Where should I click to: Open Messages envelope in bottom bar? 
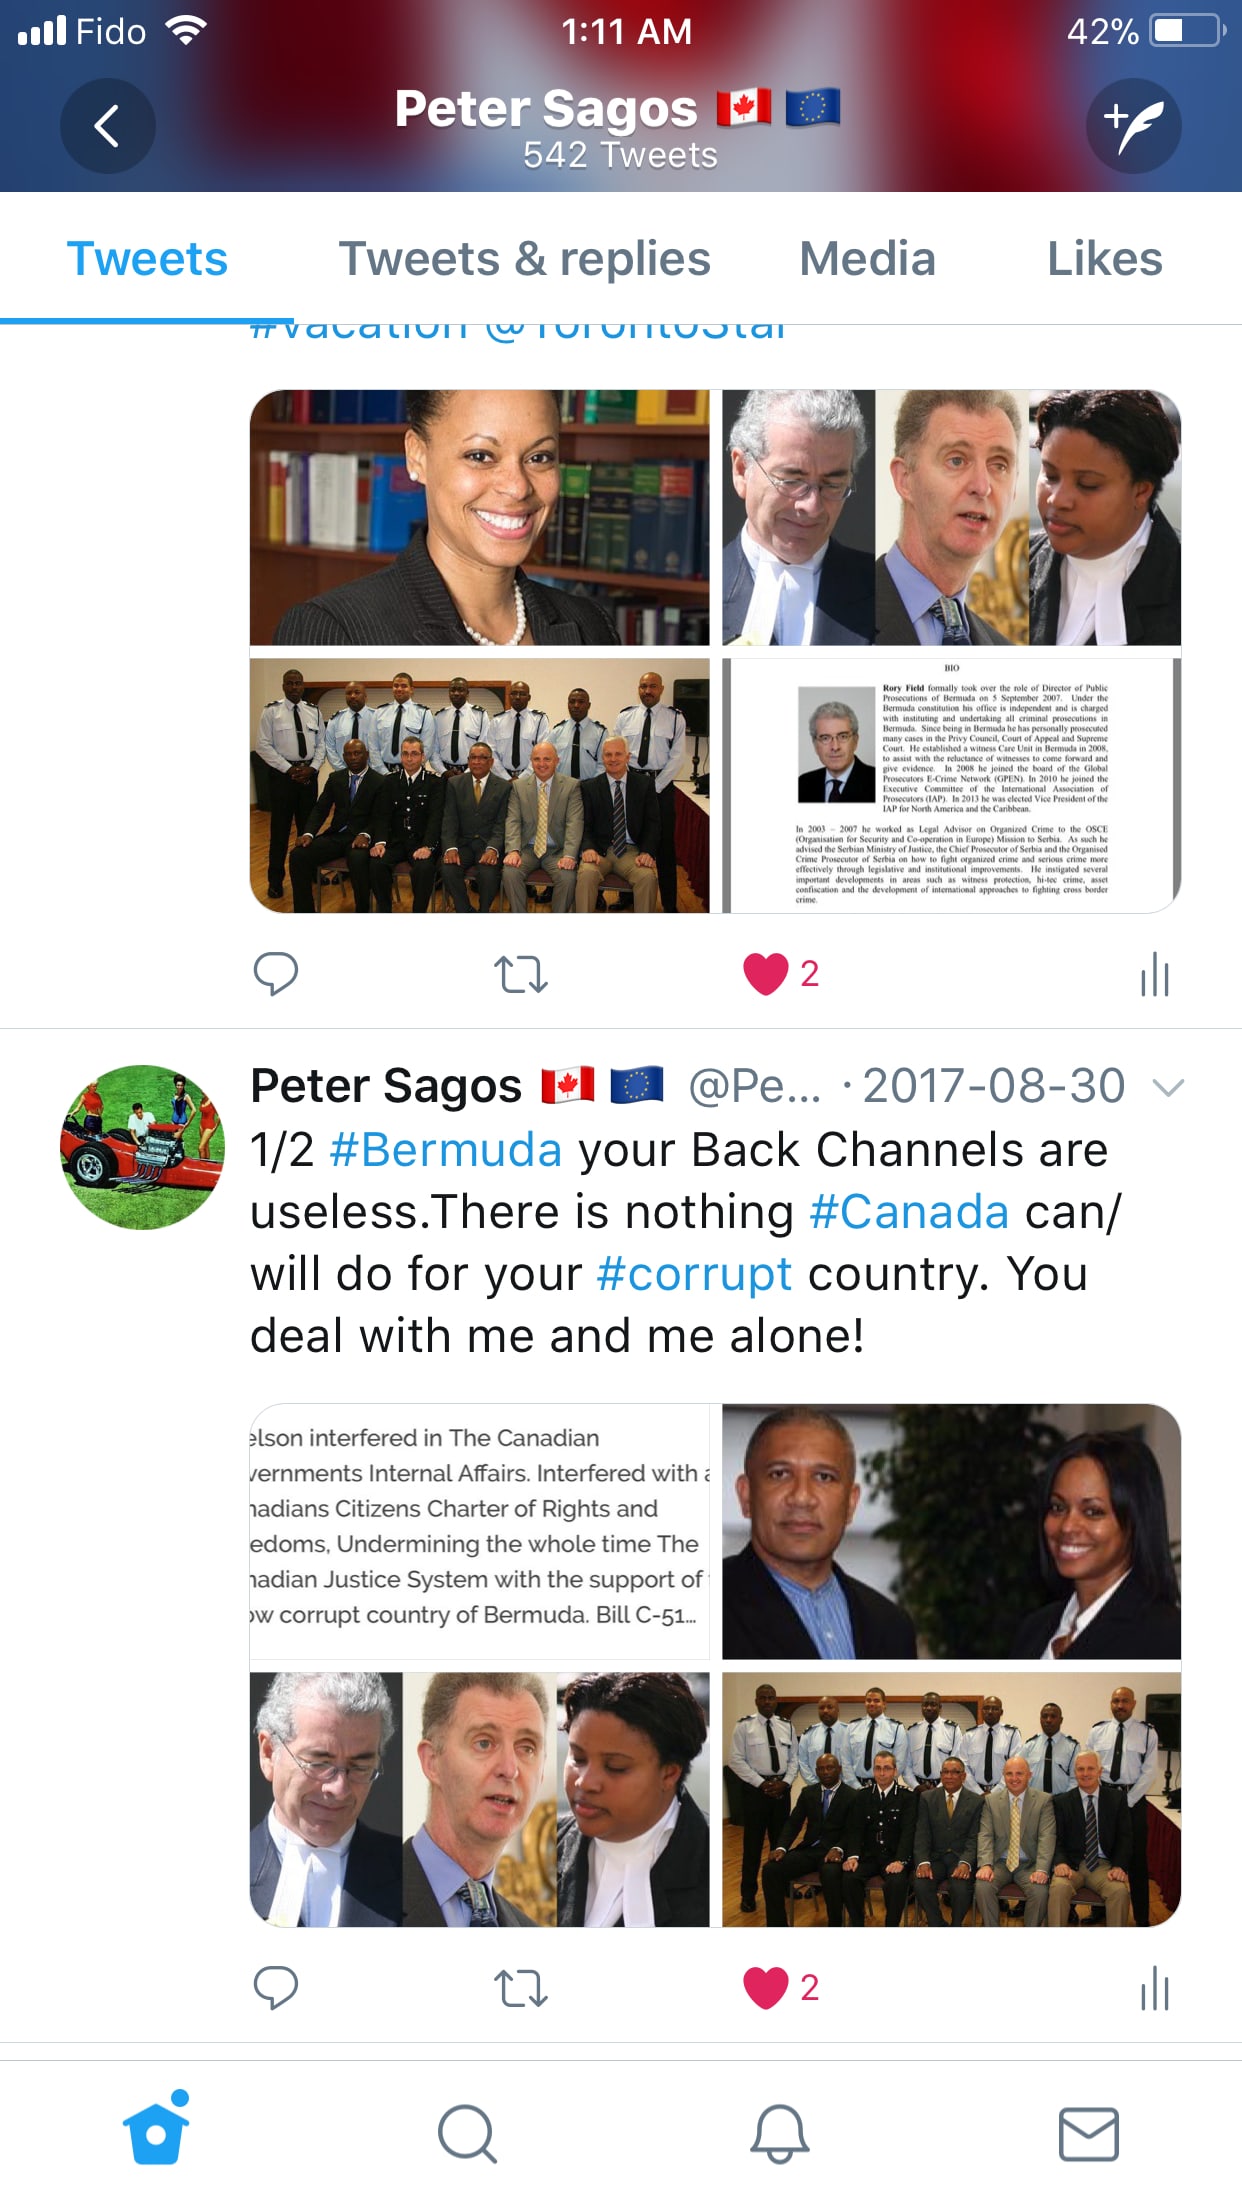point(1089,2134)
